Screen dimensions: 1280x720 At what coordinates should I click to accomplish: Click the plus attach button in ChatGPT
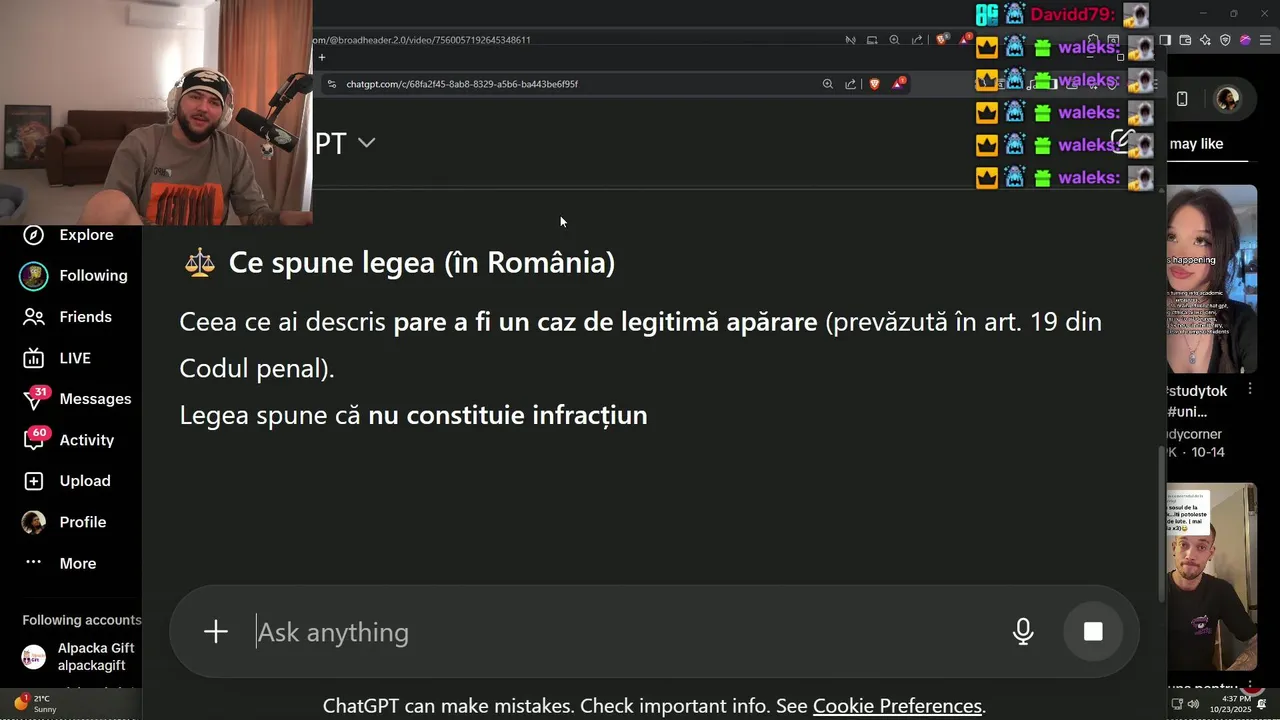pos(216,631)
